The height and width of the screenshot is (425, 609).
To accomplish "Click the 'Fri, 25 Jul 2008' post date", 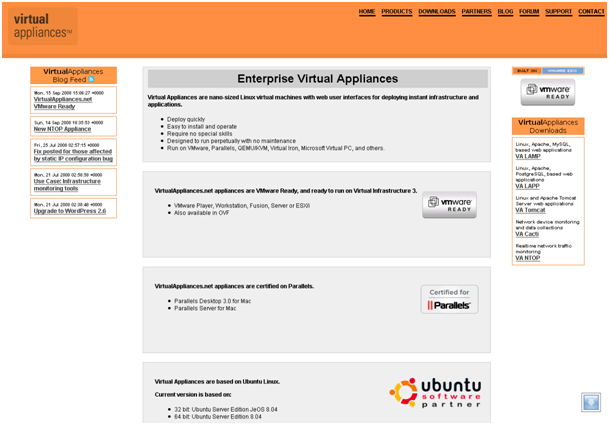I will click(x=66, y=145).
